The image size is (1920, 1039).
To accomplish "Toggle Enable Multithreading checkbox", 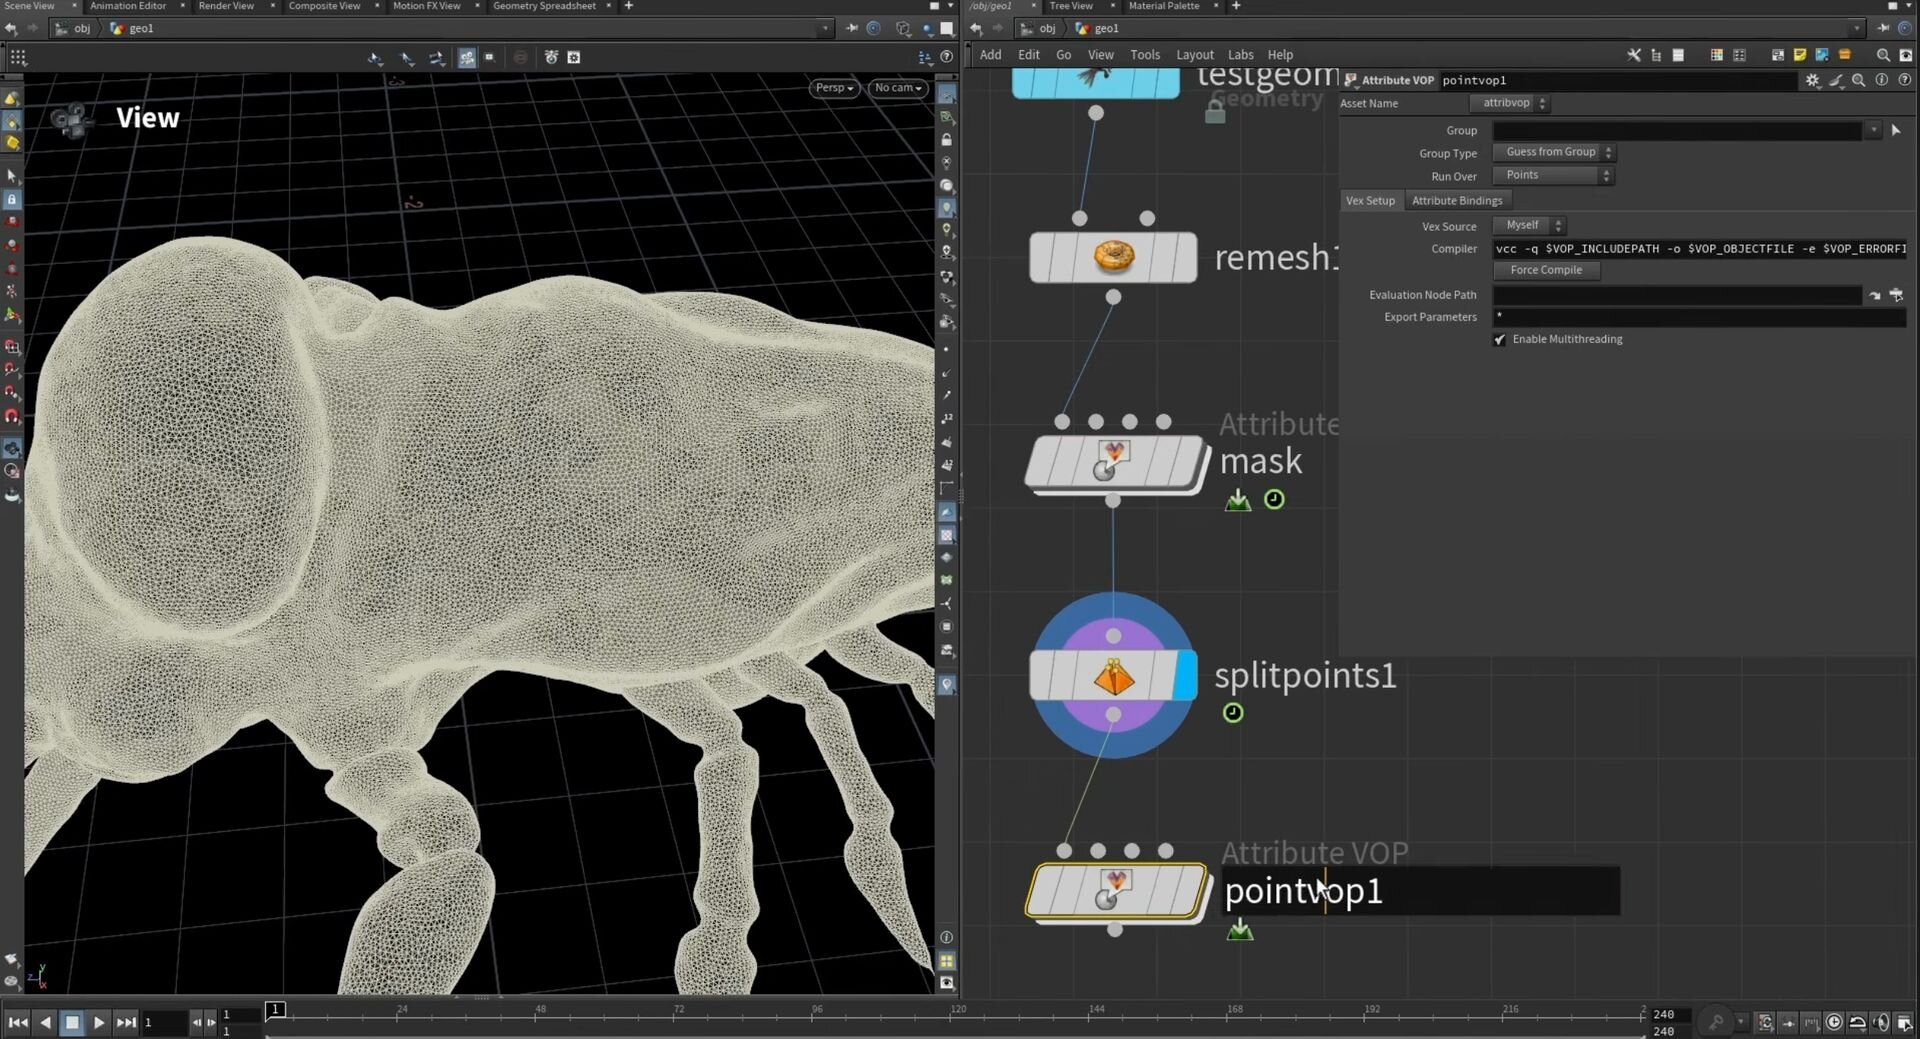I will [1499, 340].
